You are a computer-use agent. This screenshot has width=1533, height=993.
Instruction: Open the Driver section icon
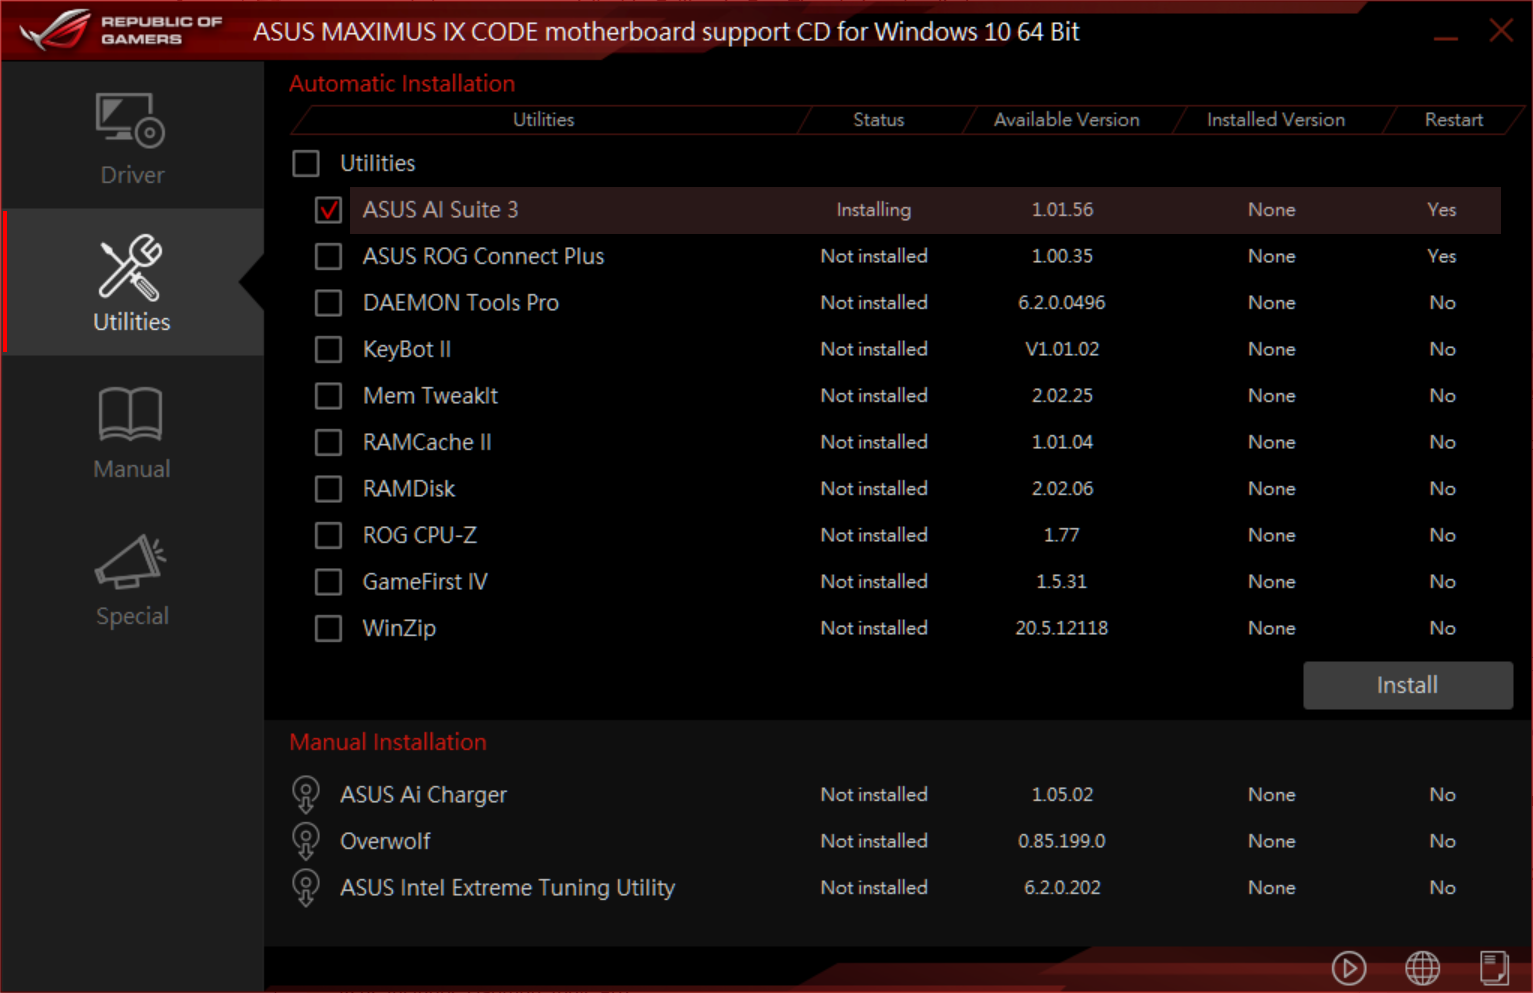pos(131,121)
